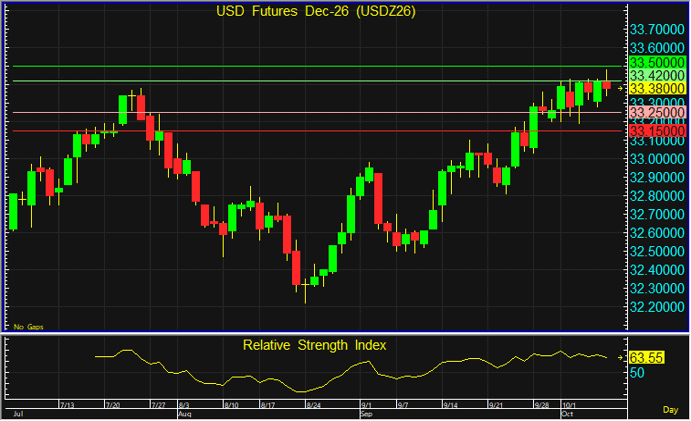This screenshot has width=691, height=421.
Task: Click the Relative Strength Index title
Action: click(314, 345)
